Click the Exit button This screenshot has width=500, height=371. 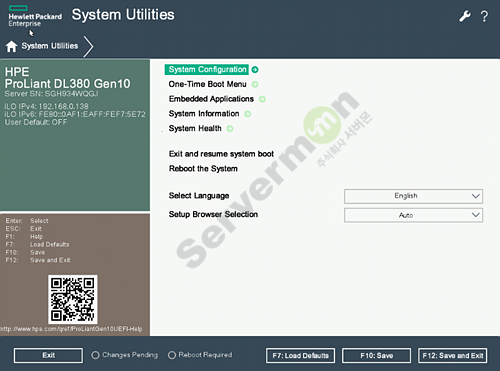pos(48,355)
